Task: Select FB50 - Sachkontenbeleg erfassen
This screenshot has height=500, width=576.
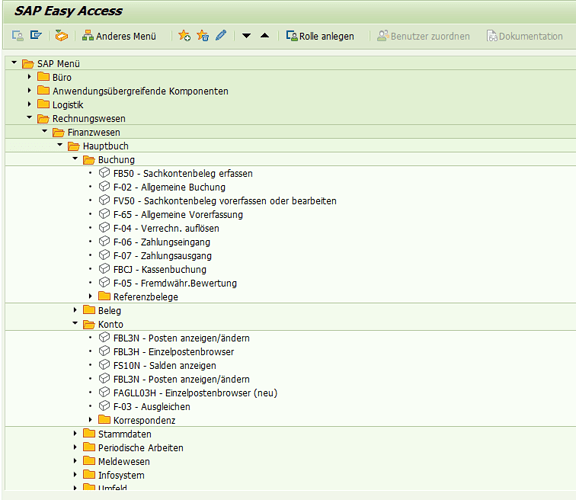Action: pos(183,173)
